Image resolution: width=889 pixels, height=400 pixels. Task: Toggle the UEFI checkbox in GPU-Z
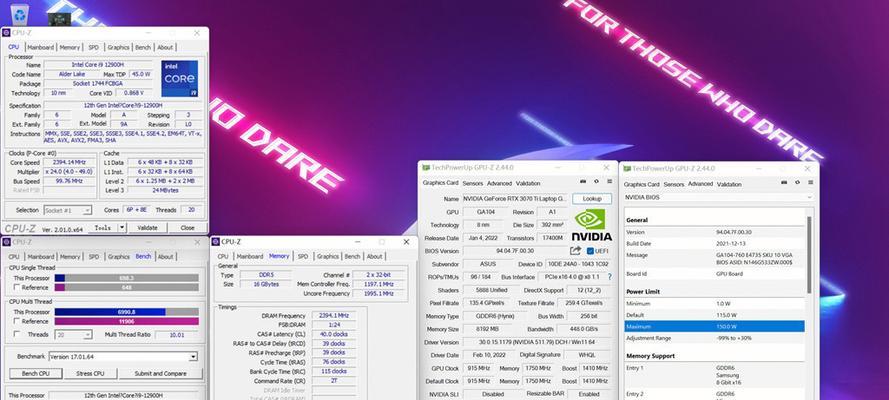point(590,251)
